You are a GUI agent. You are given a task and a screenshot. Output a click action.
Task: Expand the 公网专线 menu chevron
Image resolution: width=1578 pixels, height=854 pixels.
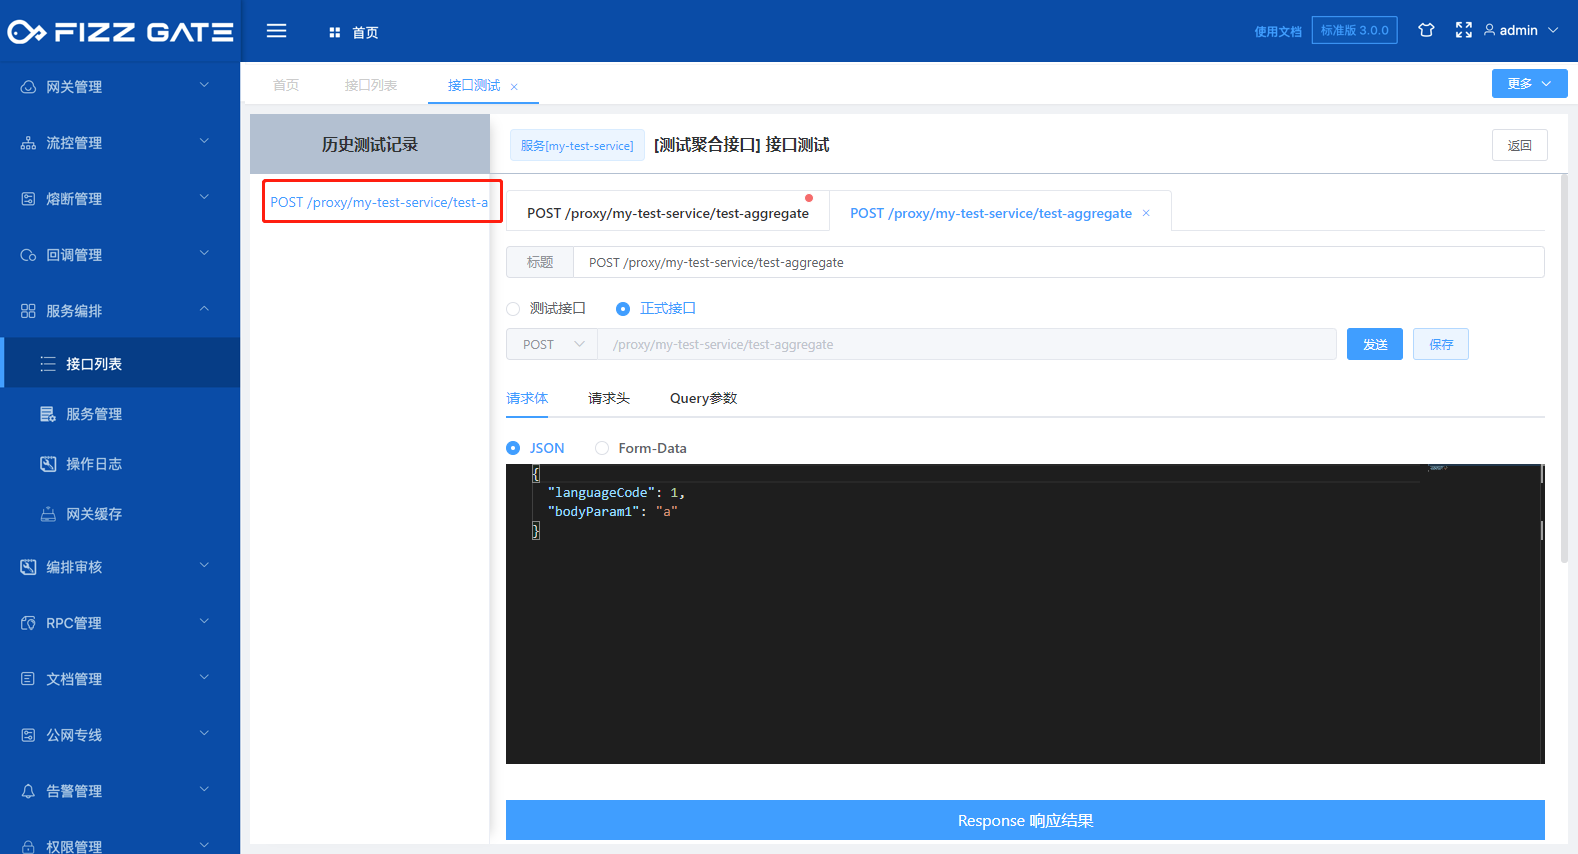[x=204, y=733]
